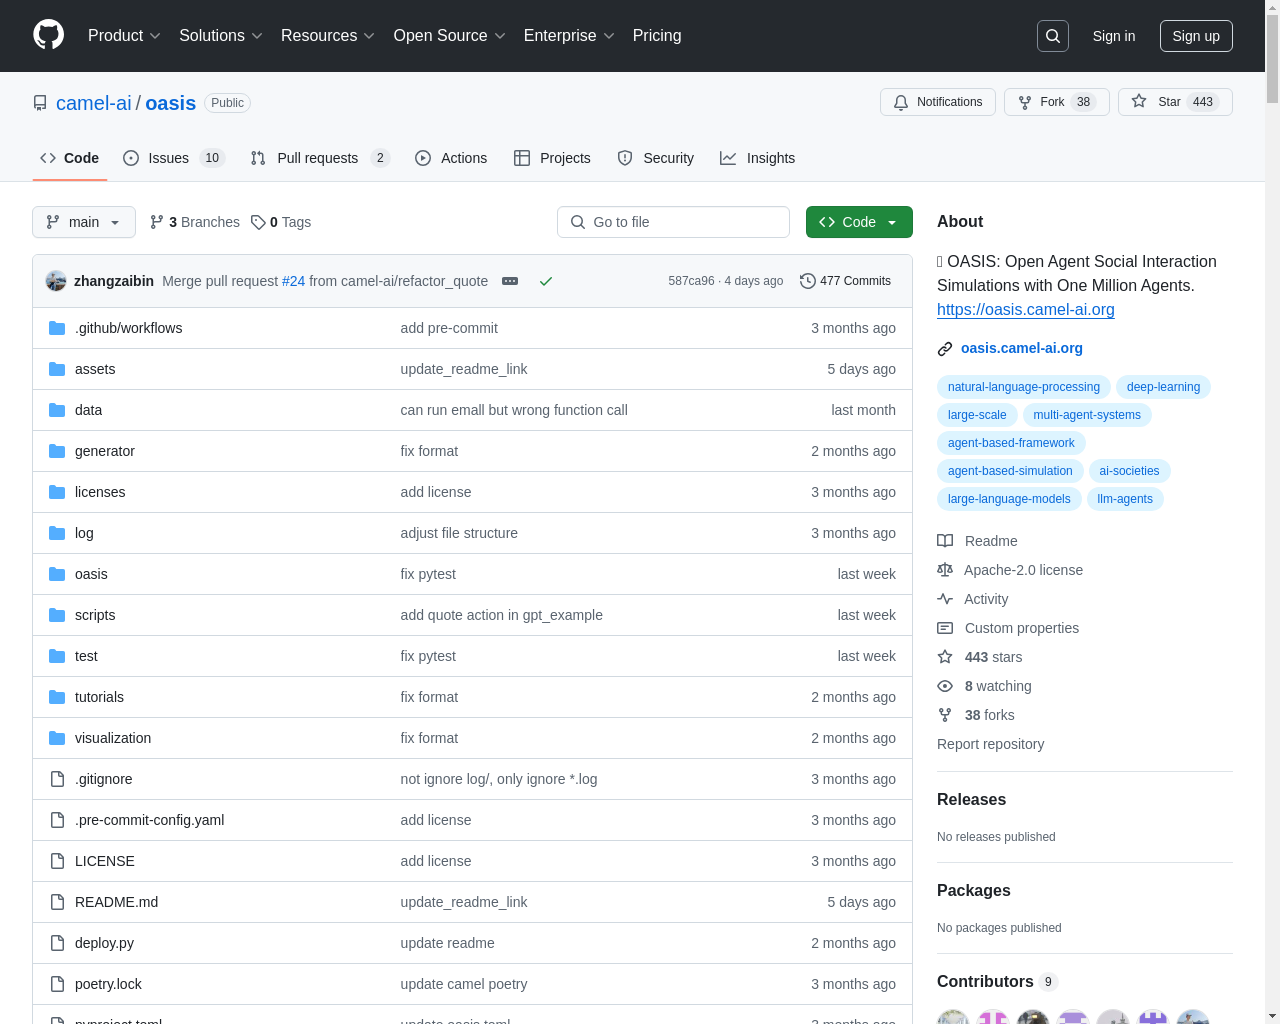Click pull request #24 link

click(x=293, y=281)
